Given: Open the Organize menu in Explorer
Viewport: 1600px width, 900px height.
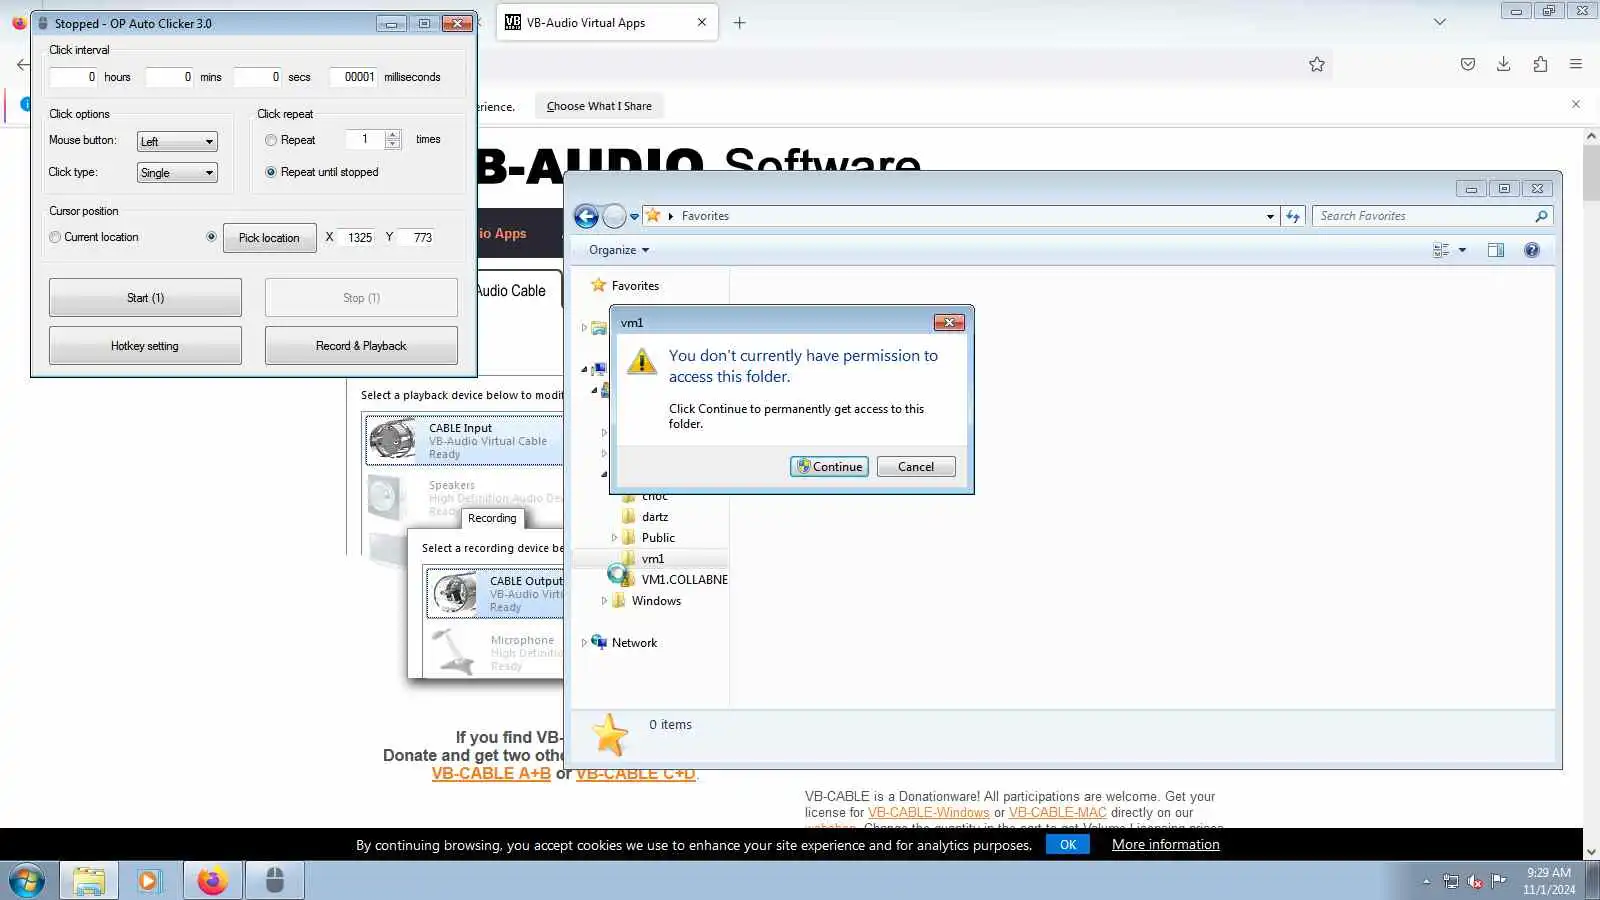Looking at the screenshot, I should (619, 250).
